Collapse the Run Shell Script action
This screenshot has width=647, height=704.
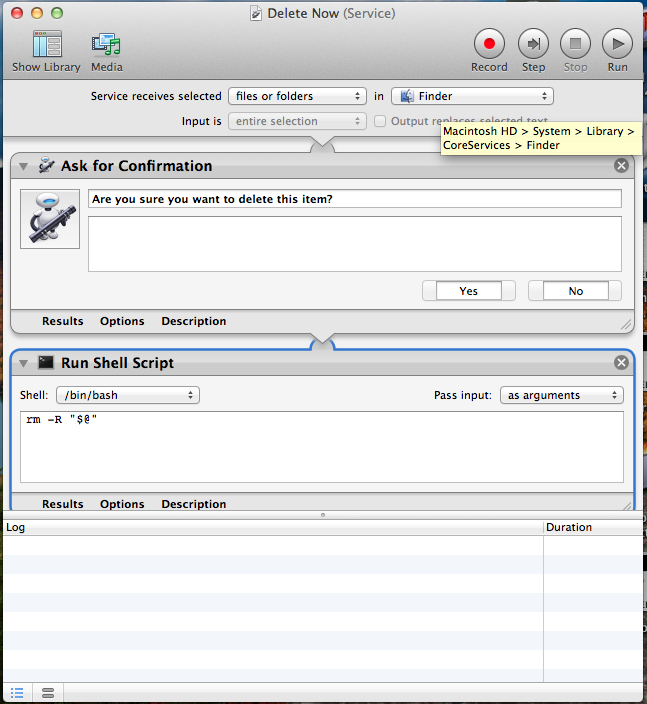click(x=23, y=363)
